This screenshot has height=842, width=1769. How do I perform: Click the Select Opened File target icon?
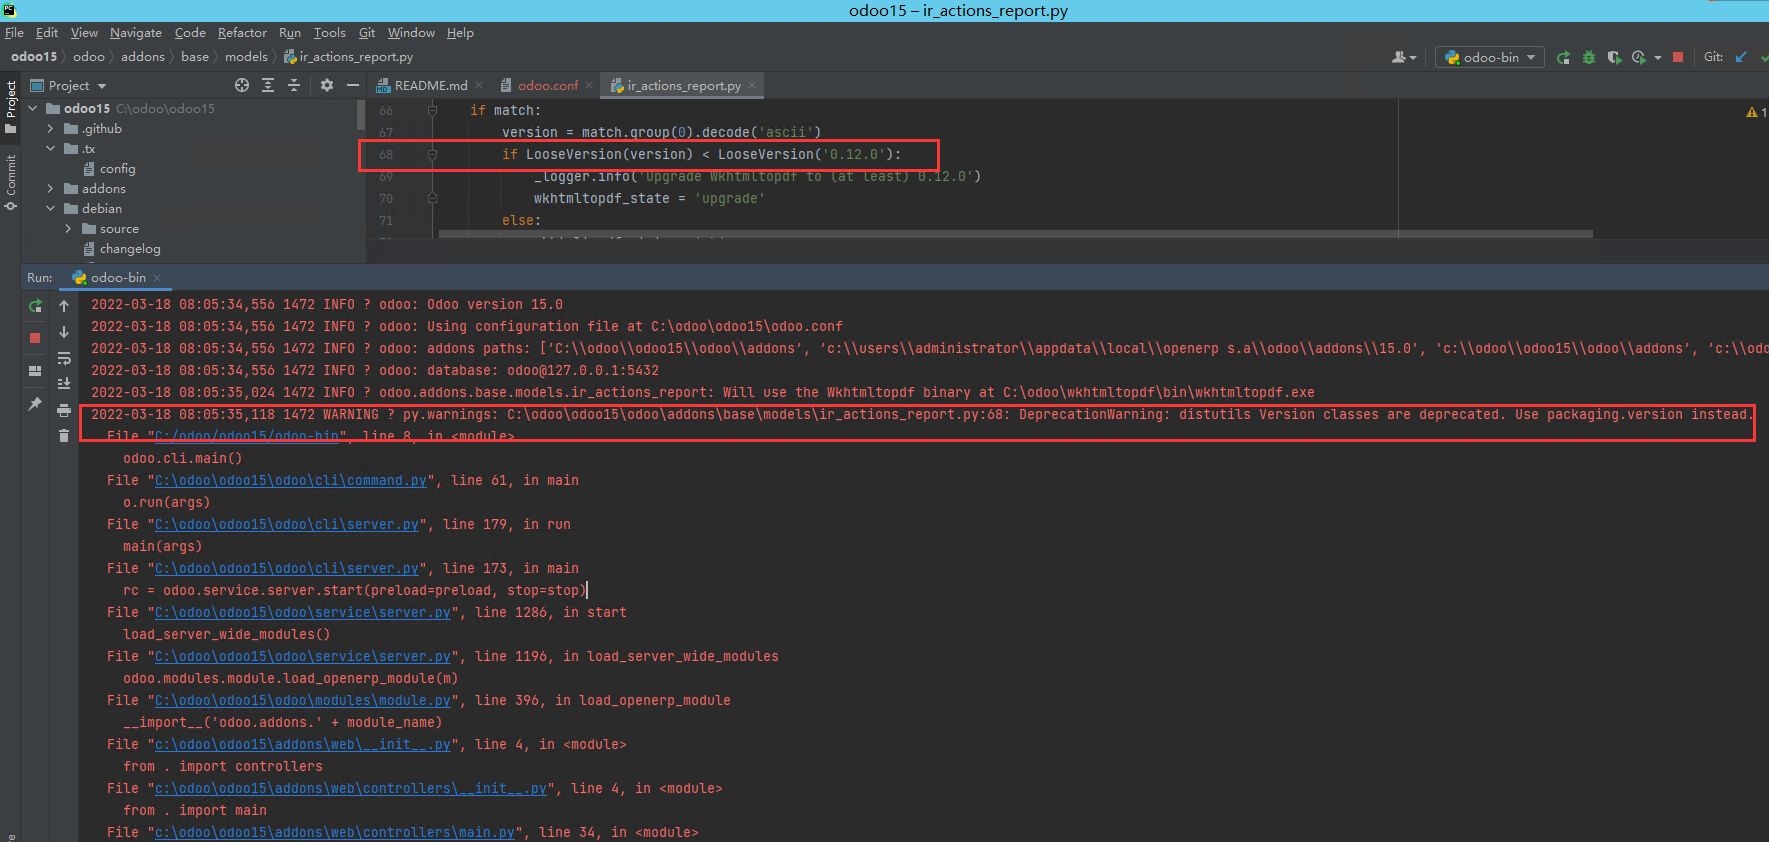pos(242,85)
